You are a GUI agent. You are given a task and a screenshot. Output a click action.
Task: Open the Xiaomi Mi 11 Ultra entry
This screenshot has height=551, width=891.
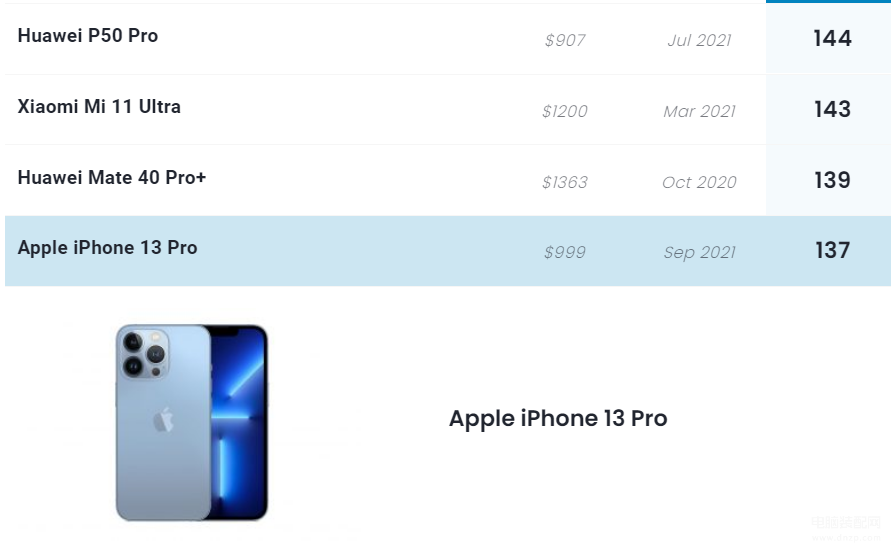[x=99, y=106]
